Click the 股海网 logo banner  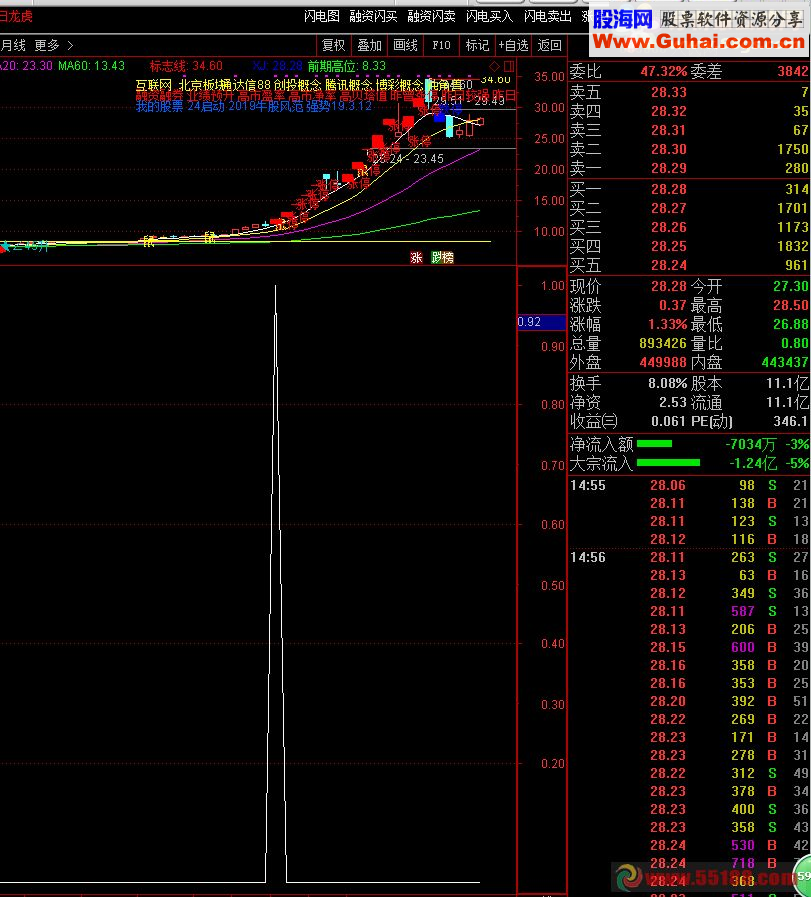[x=622, y=19]
